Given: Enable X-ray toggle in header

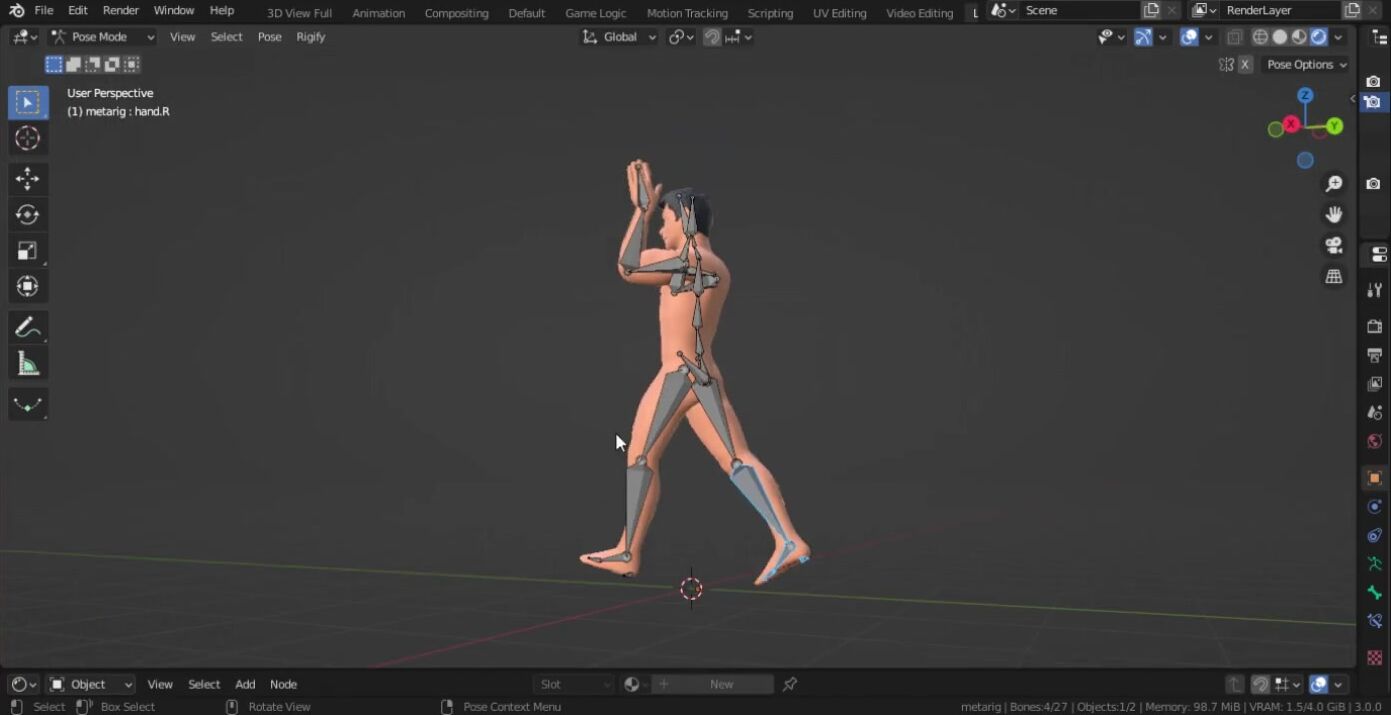Looking at the screenshot, I should (1234, 37).
